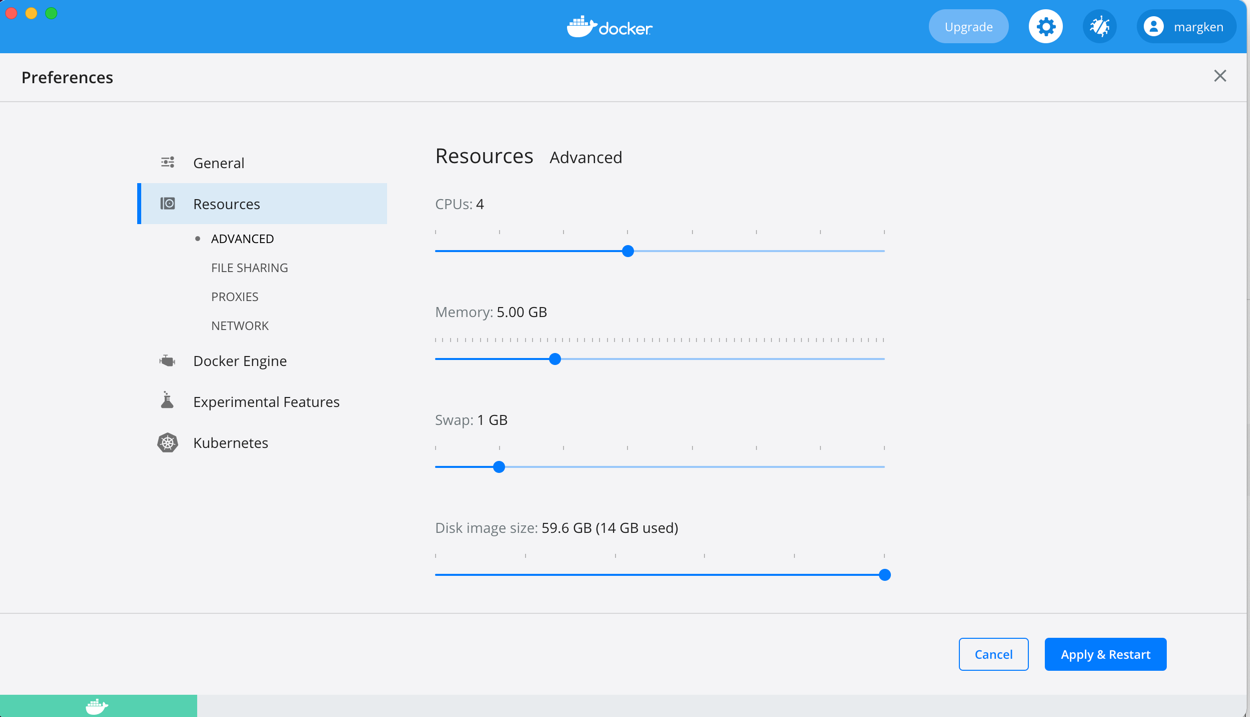Click the Upgrade button
The image size is (1250, 717).
click(x=968, y=26)
